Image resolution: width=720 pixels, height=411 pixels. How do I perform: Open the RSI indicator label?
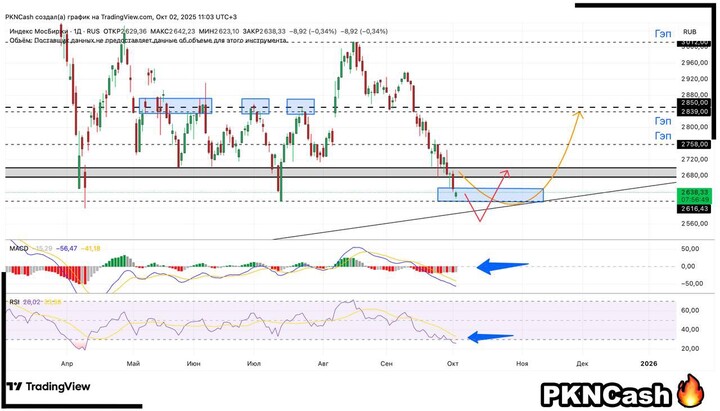15,299
